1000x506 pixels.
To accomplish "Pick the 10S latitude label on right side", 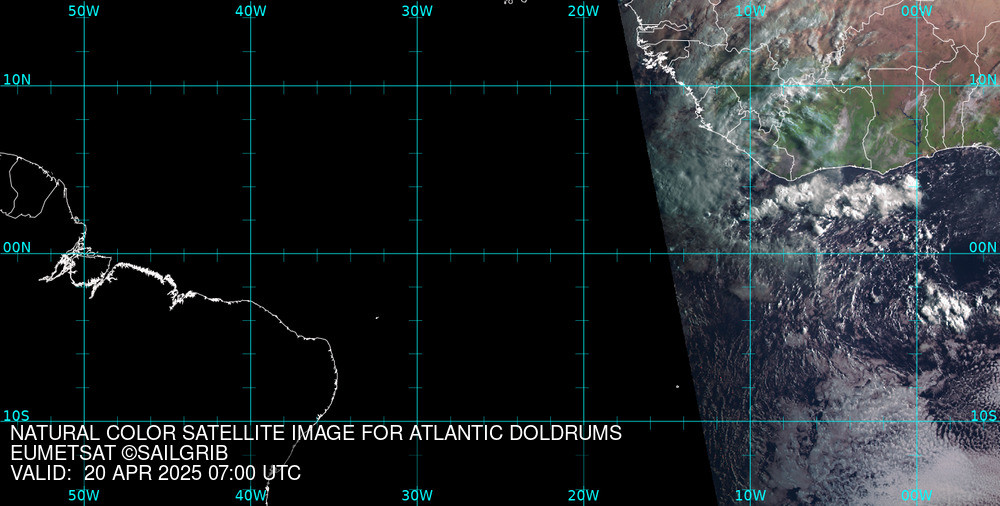I will click(x=983, y=416).
